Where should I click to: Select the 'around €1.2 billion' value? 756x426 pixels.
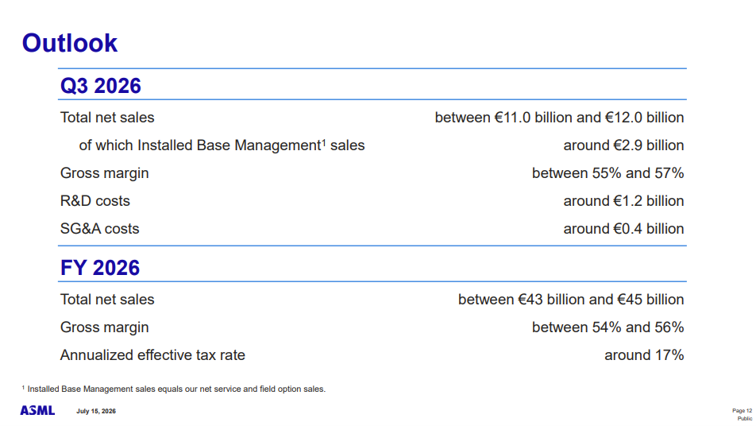623,201
